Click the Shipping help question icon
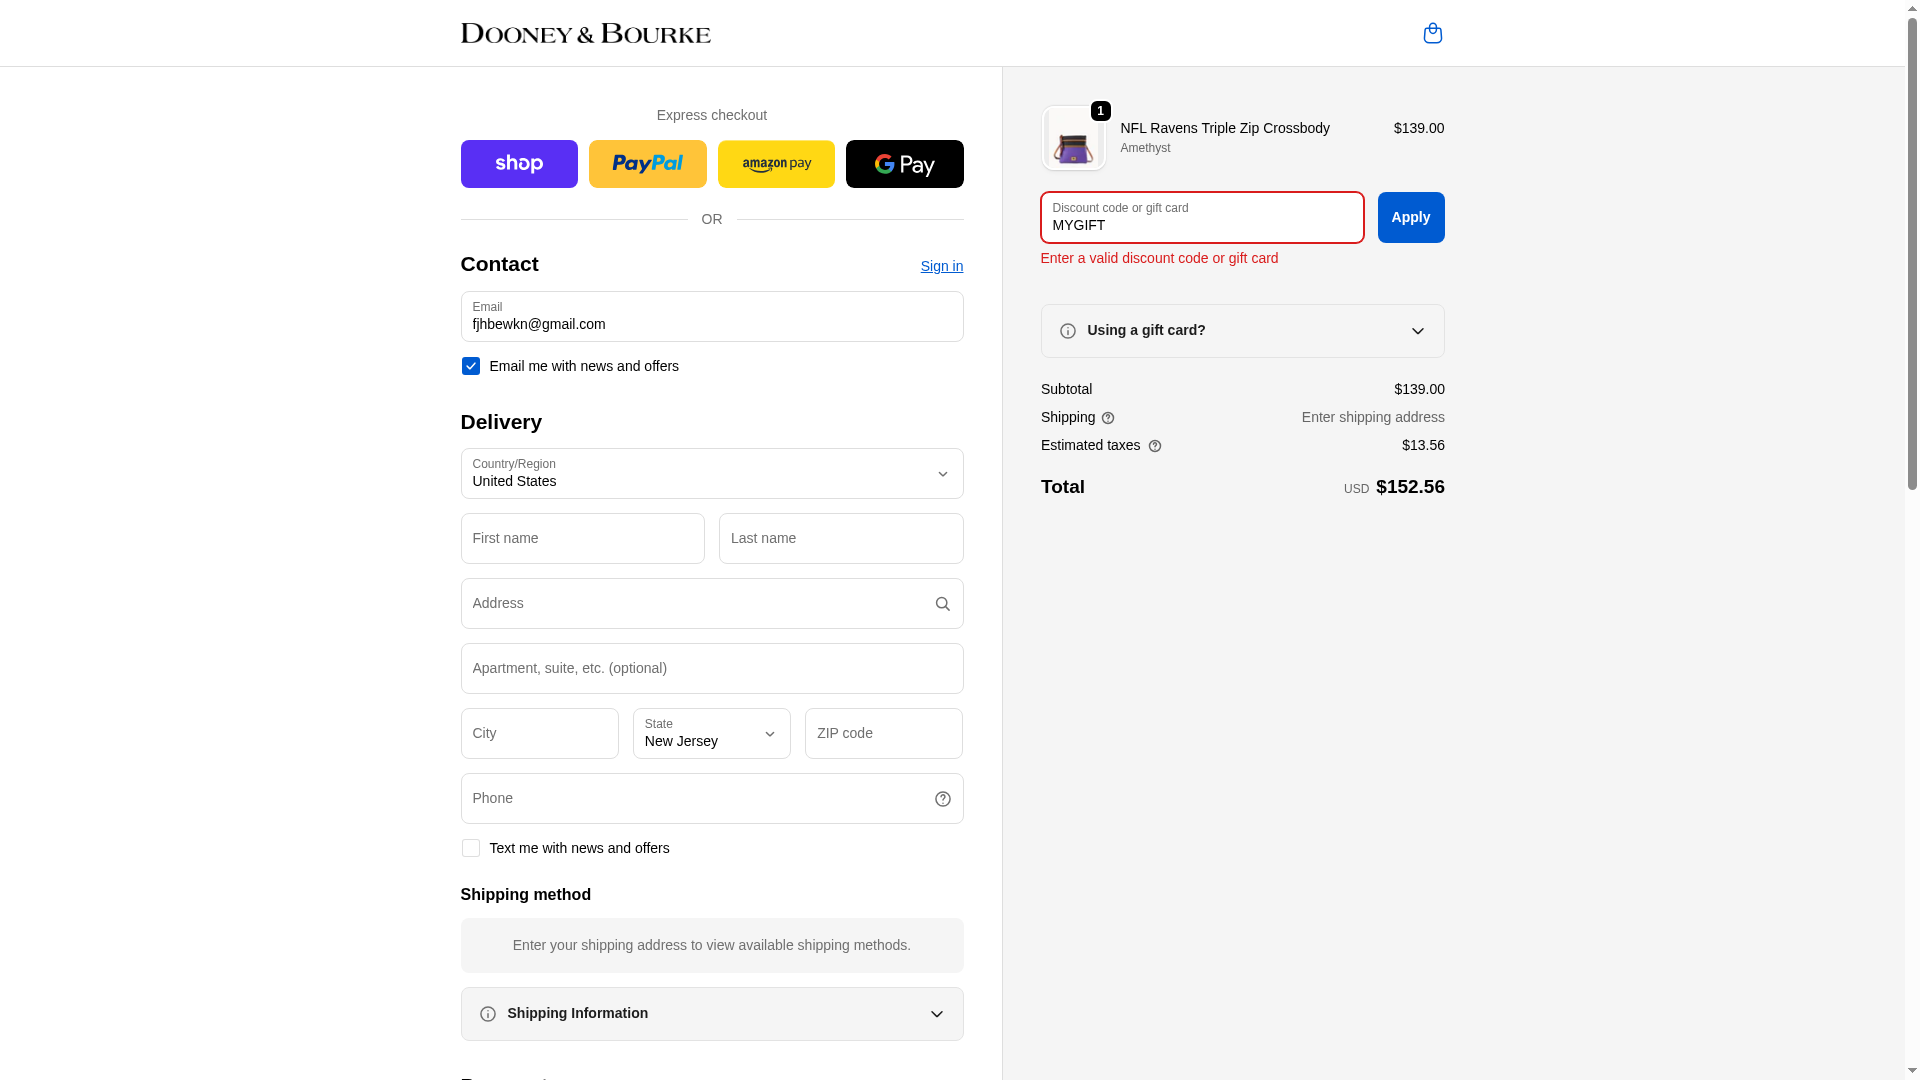The height and width of the screenshot is (1080, 1920). (1108, 418)
